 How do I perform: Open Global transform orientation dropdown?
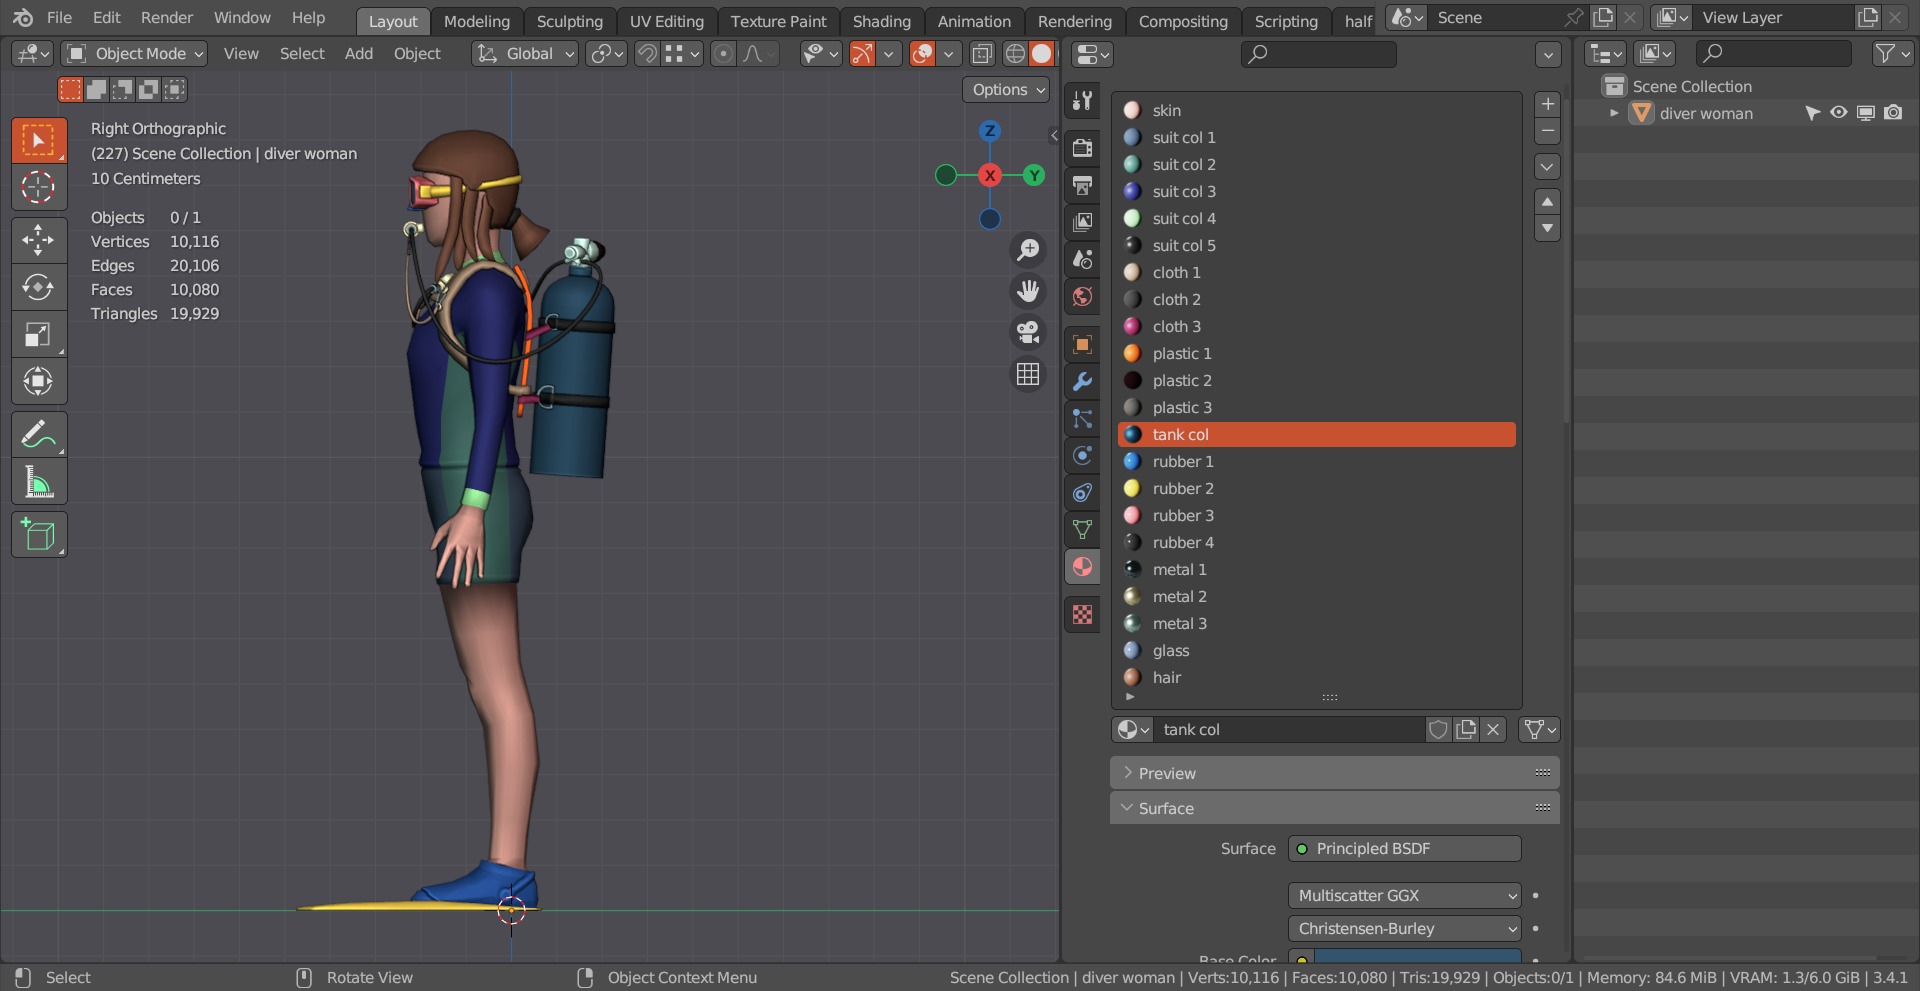click(x=525, y=54)
